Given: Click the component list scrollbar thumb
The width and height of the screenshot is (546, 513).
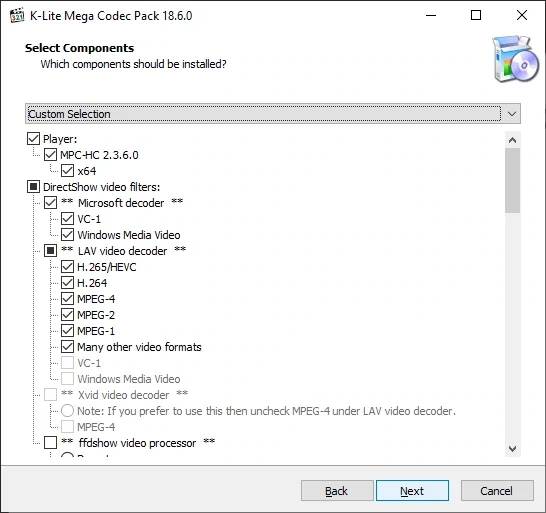Looking at the screenshot, I should tap(513, 180).
